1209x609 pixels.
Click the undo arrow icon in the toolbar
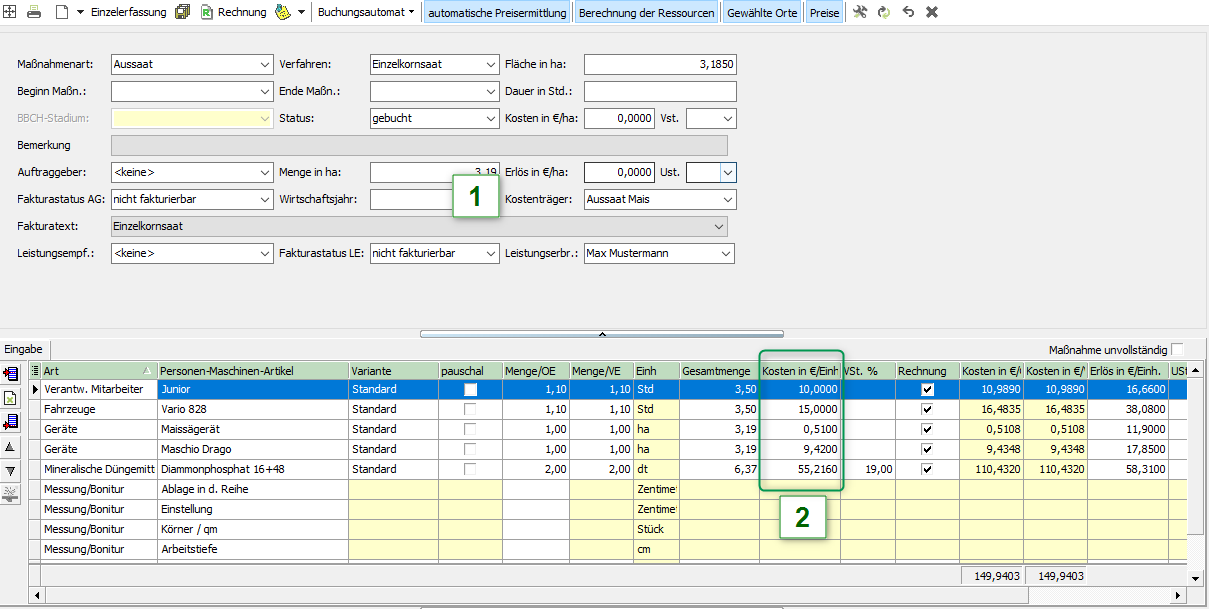pyautogui.click(x=908, y=12)
